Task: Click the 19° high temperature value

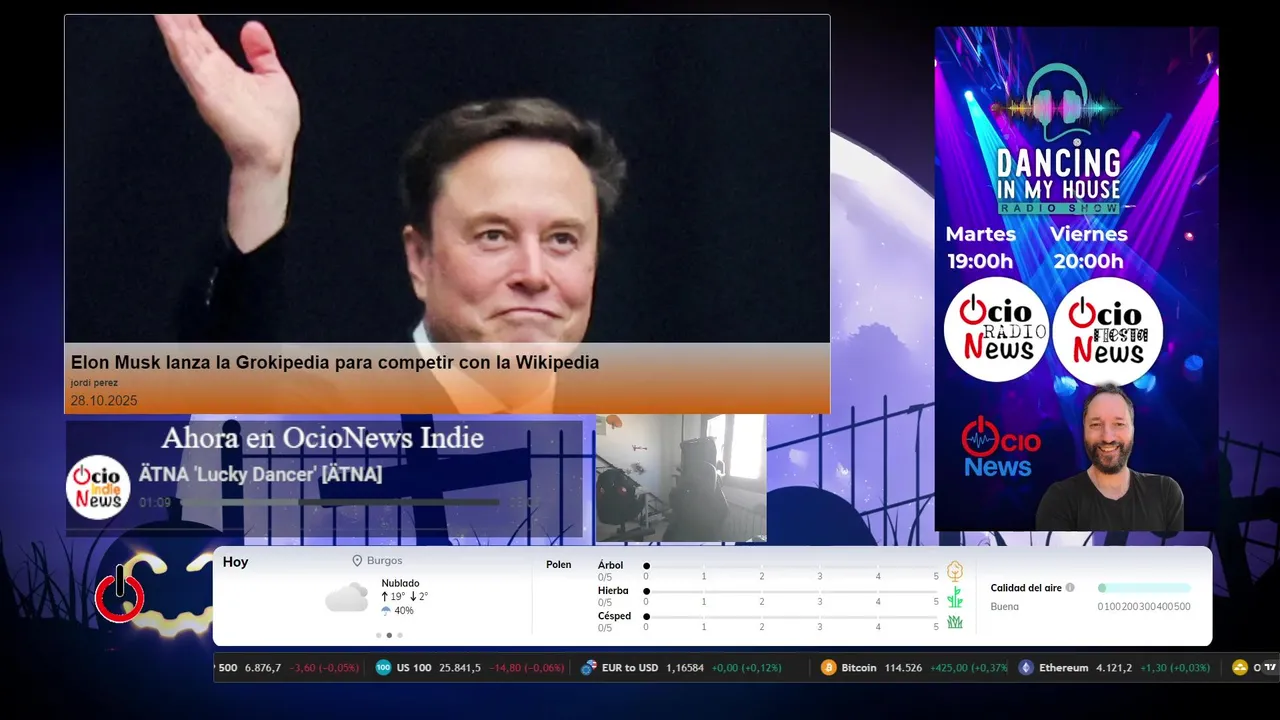Action: pyautogui.click(x=396, y=597)
